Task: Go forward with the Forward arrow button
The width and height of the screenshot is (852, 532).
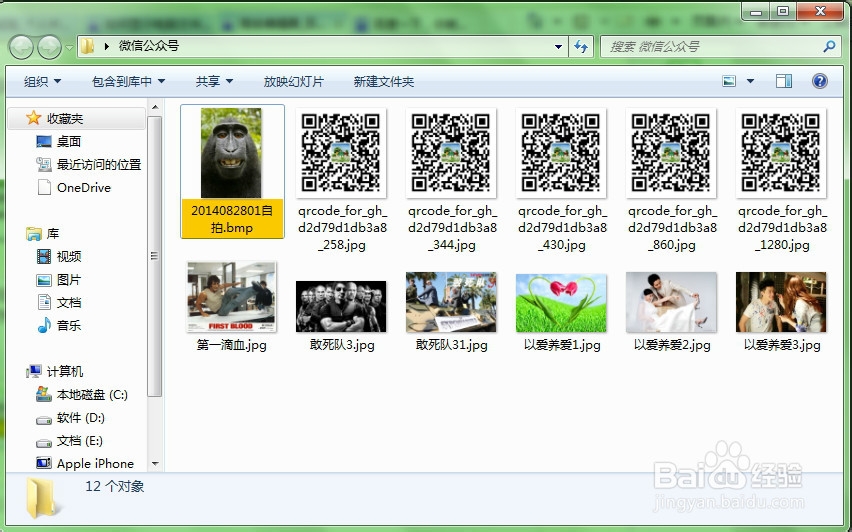Action: [50, 47]
